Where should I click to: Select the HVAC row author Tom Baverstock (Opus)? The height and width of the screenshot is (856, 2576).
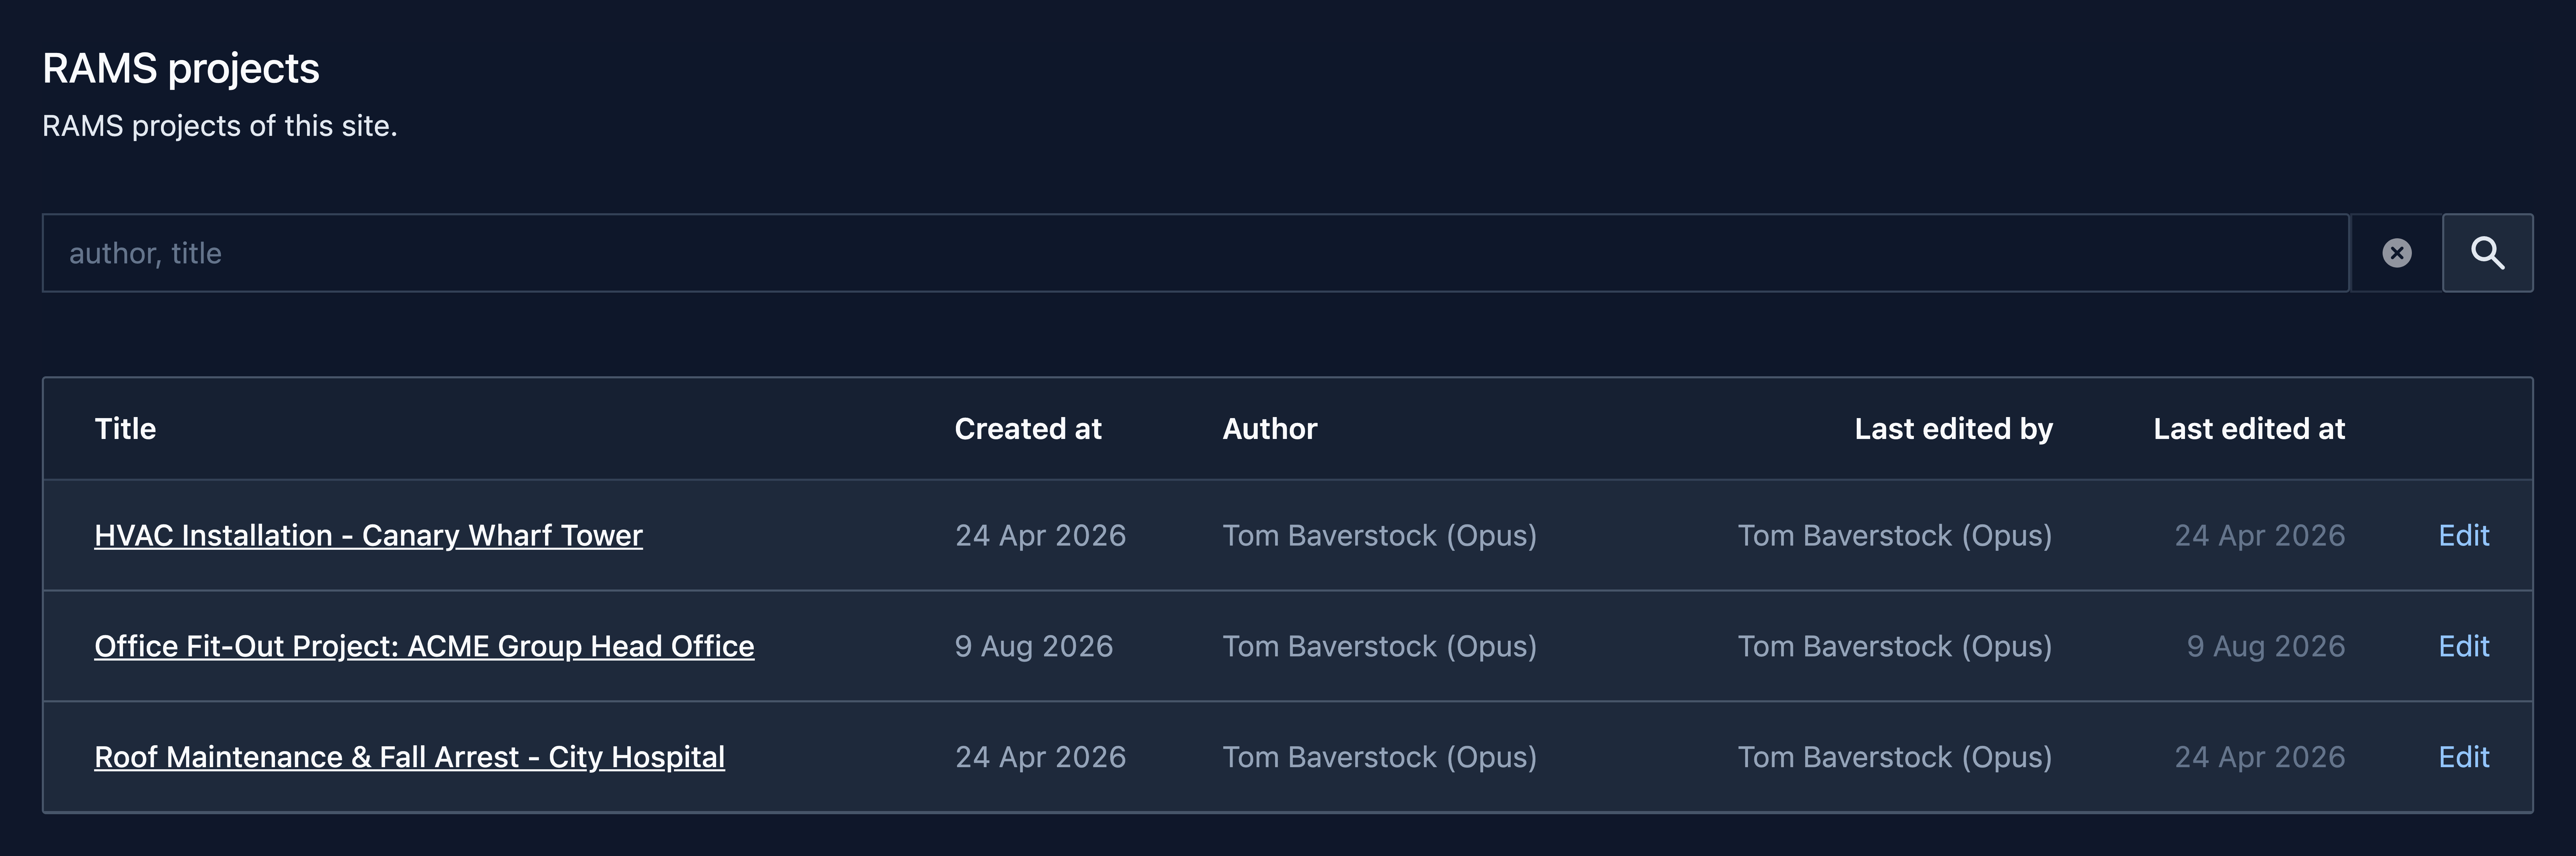[x=1379, y=535]
